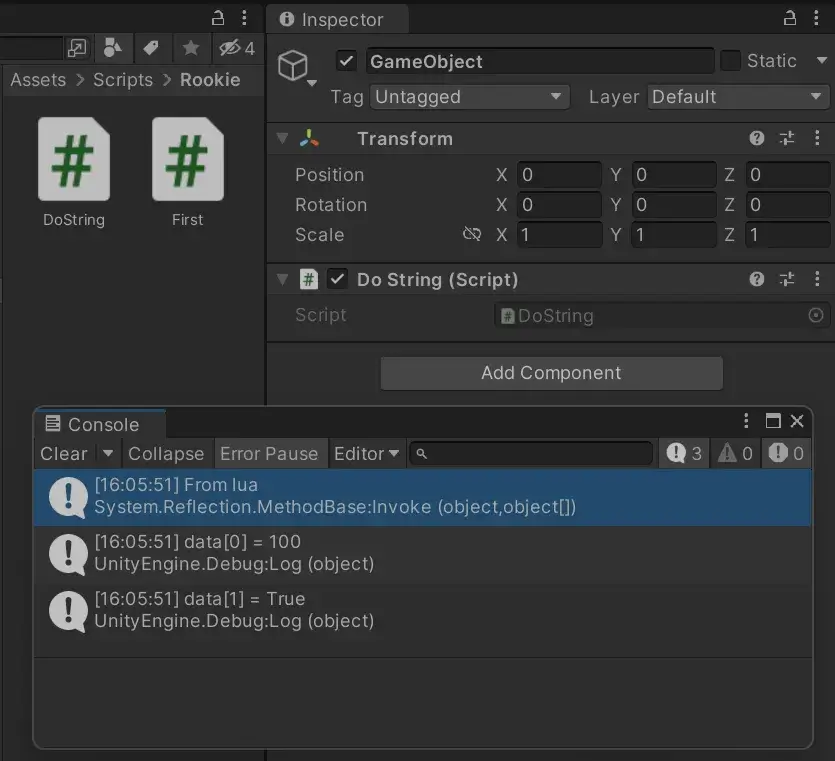Toggle error messages filter in console
Viewport: 835px width, 761px height.
pos(787,454)
